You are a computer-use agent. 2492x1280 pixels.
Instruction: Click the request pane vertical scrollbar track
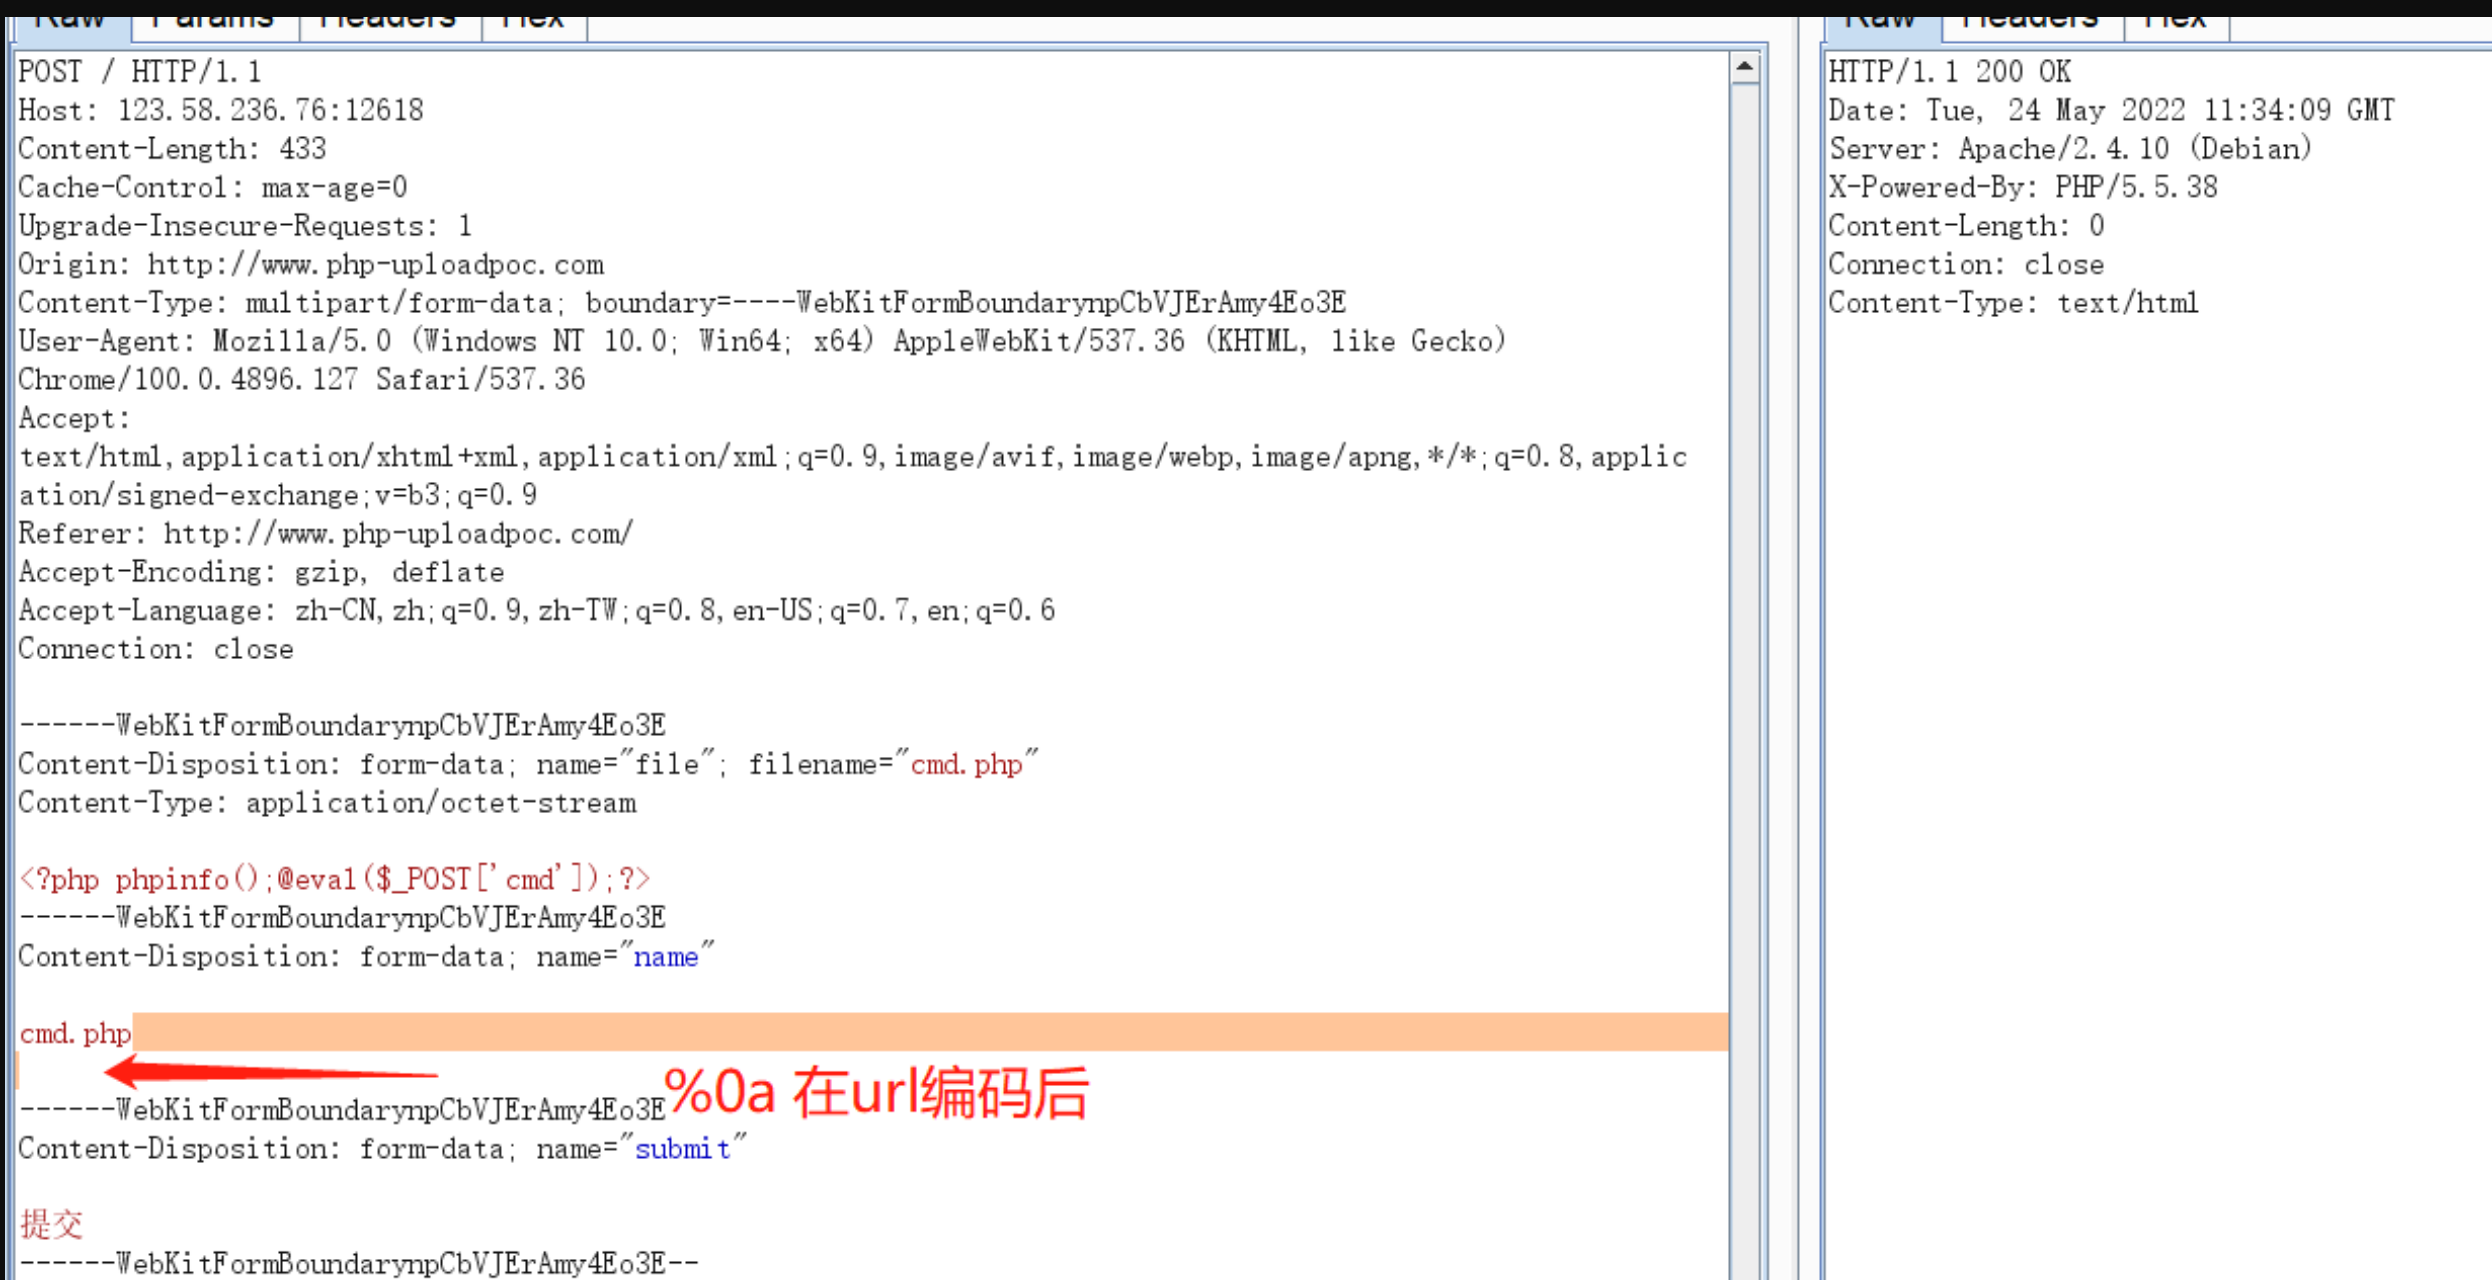pos(1745,680)
